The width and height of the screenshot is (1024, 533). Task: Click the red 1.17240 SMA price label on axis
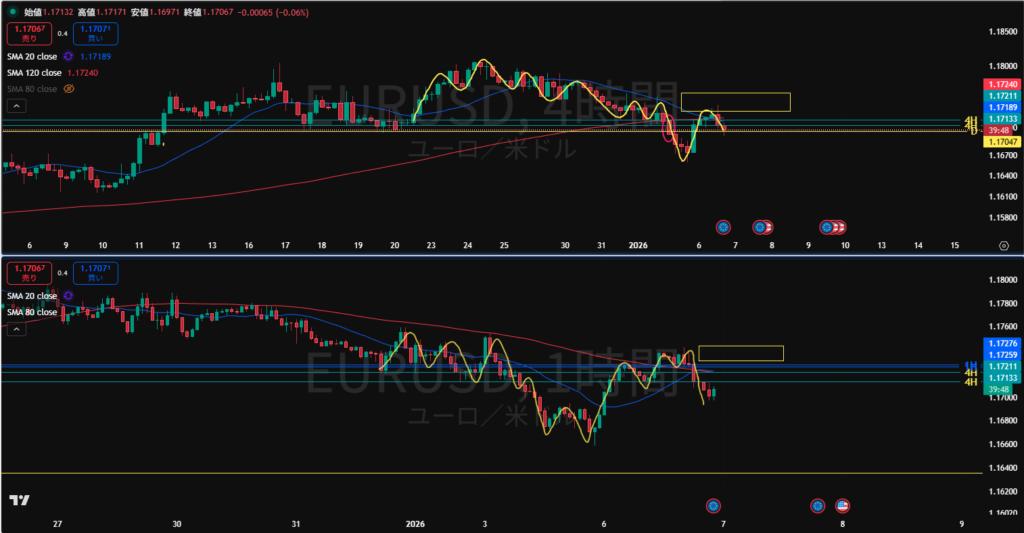click(1002, 84)
